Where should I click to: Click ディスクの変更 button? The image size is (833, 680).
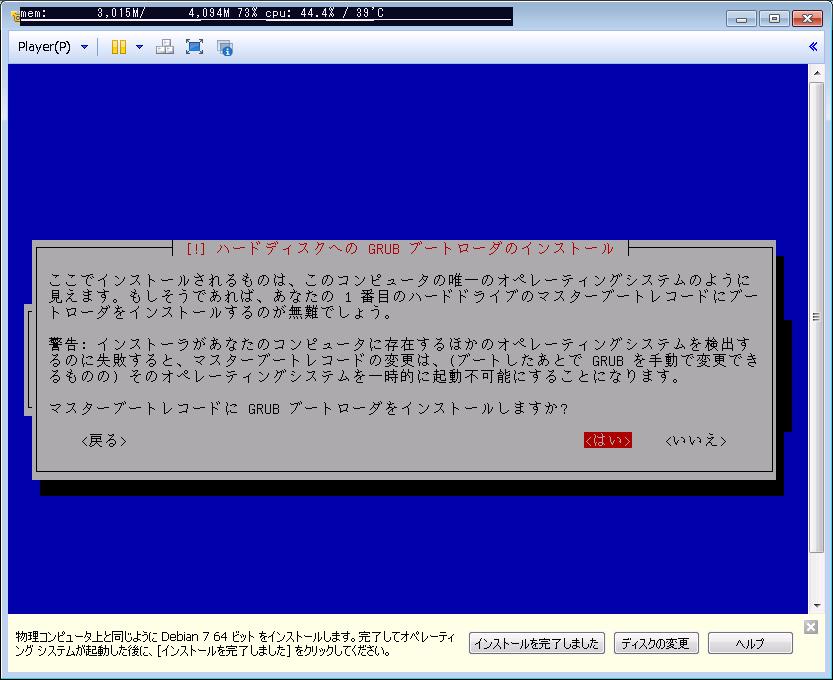(656, 643)
